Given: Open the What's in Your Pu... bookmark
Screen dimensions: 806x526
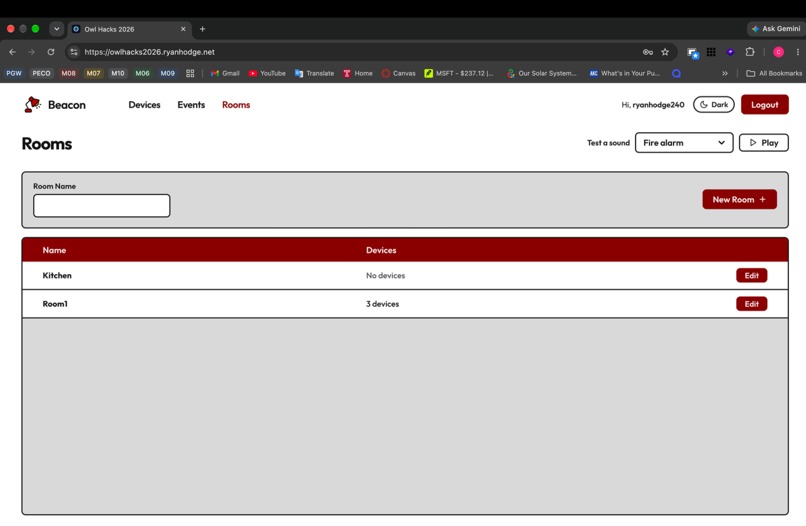Looking at the screenshot, I should [625, 74].
